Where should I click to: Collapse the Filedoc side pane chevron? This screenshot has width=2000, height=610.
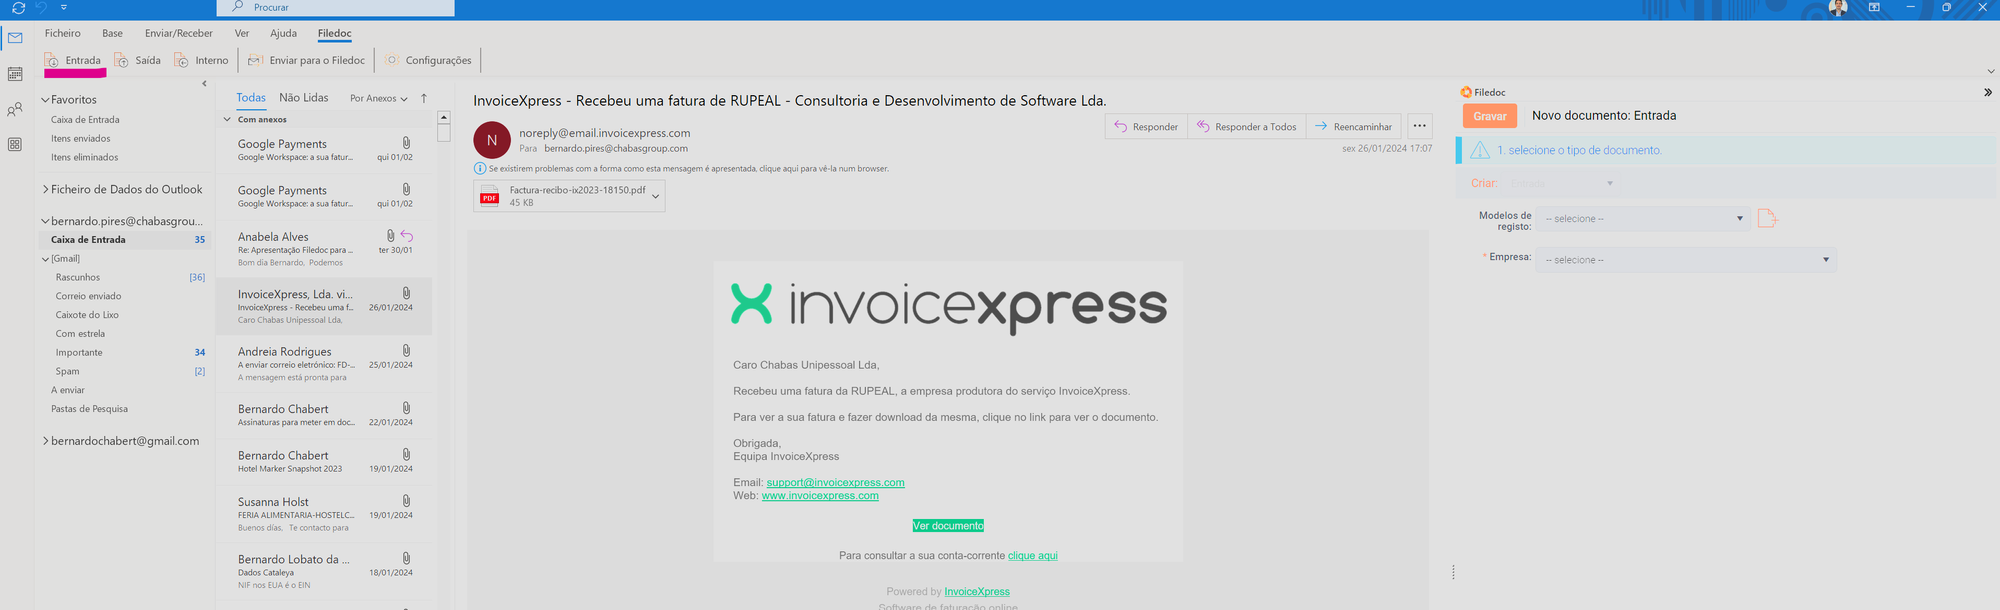1988,92
